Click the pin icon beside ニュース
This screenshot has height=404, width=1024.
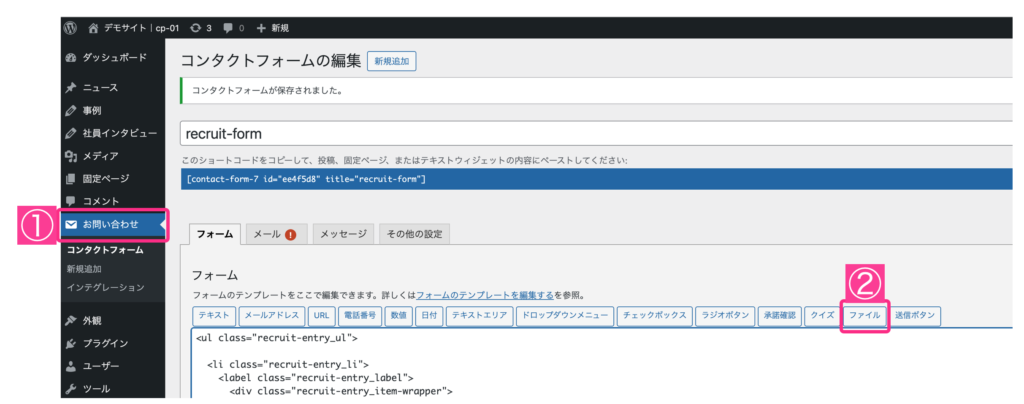point(71,87)
